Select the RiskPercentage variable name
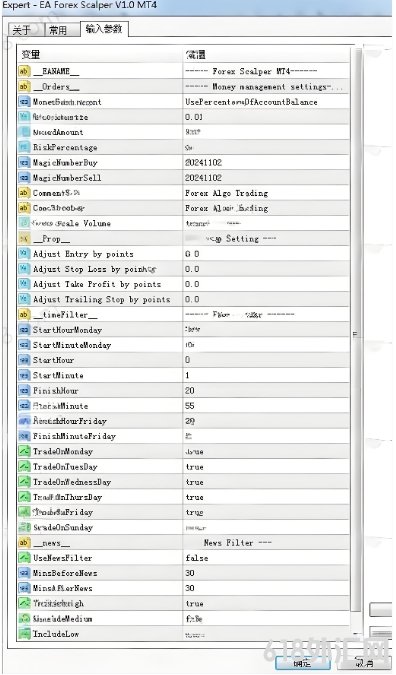The image size is (396, 675). point(65,147)
